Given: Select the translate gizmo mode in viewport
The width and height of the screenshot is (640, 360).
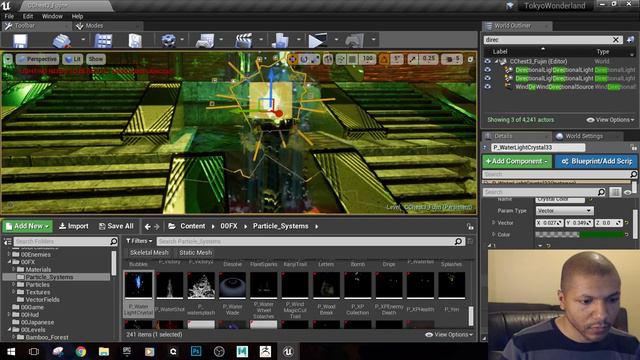Looking at the screenshot, I should pos(293,60).
